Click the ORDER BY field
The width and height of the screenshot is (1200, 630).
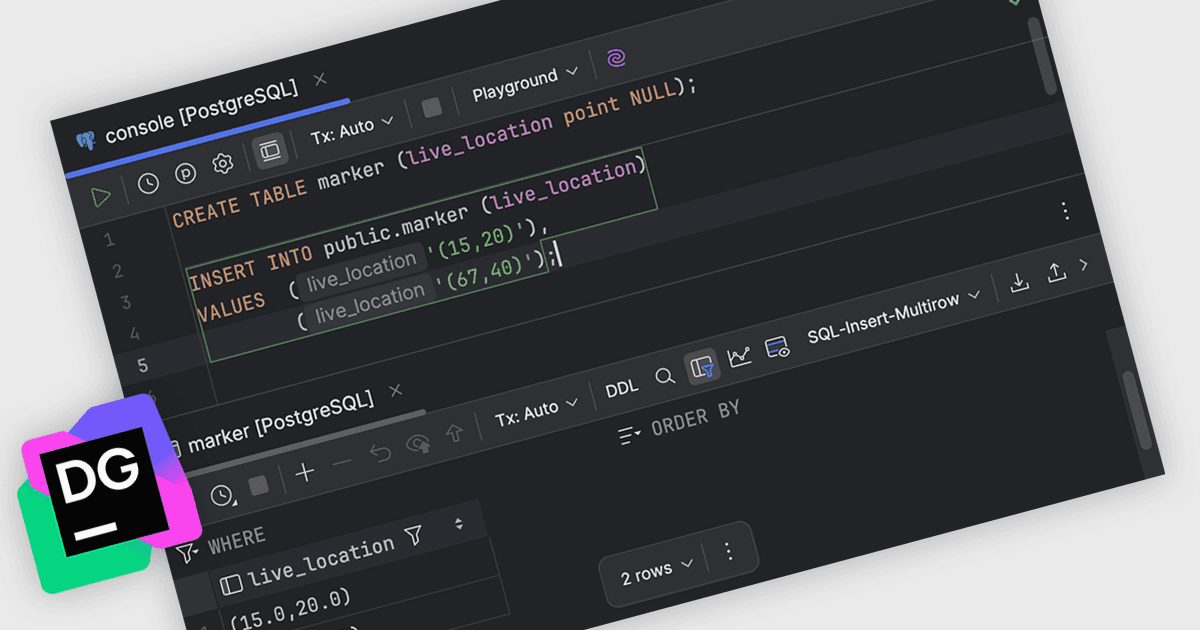695,418
